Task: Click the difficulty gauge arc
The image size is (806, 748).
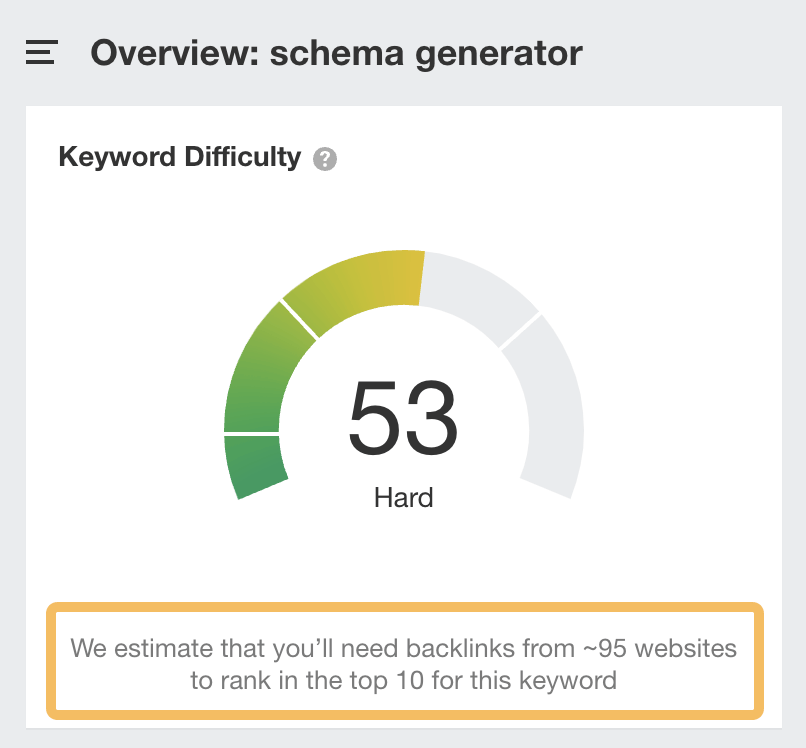Action: tap(300, 300)
